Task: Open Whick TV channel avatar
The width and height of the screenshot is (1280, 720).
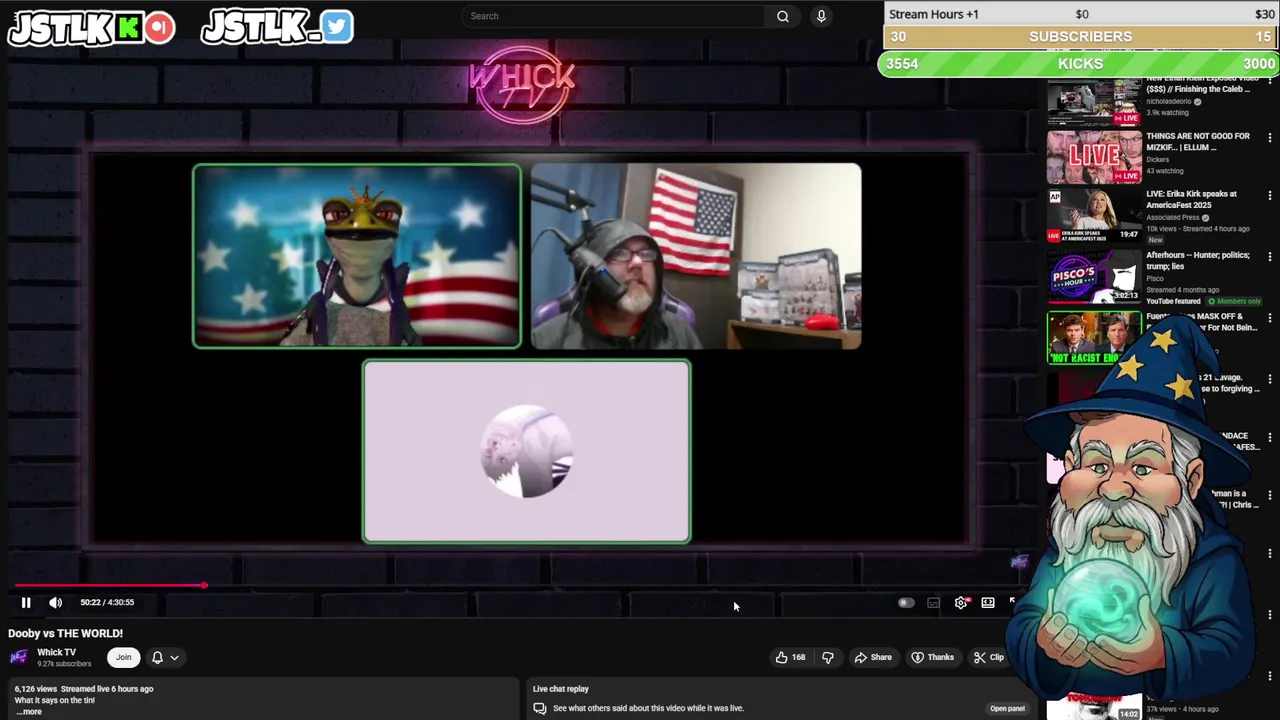Action: coord(18,657)
